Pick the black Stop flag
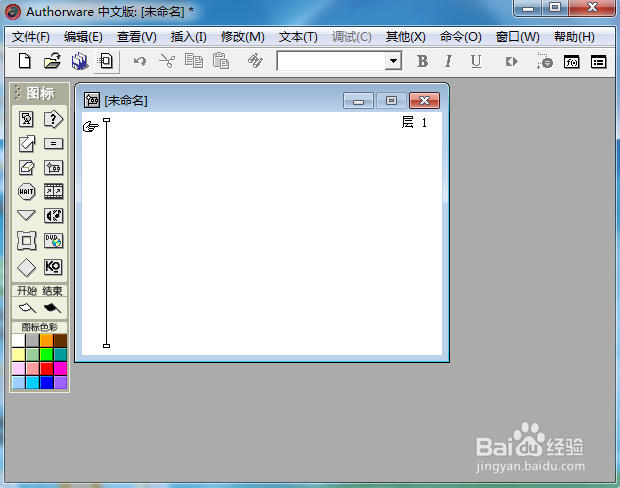 pos(52,308)
